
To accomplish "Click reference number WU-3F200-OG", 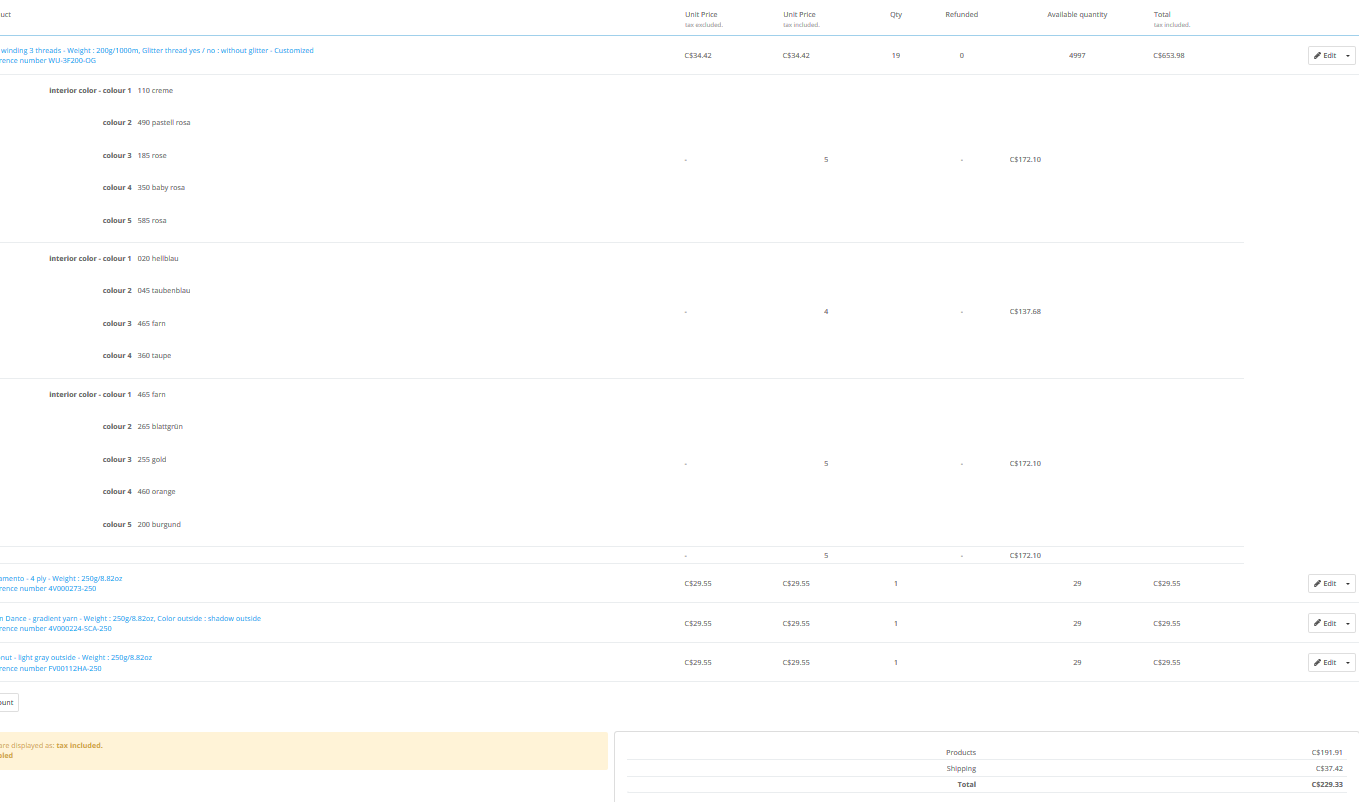I will (48, 60).
